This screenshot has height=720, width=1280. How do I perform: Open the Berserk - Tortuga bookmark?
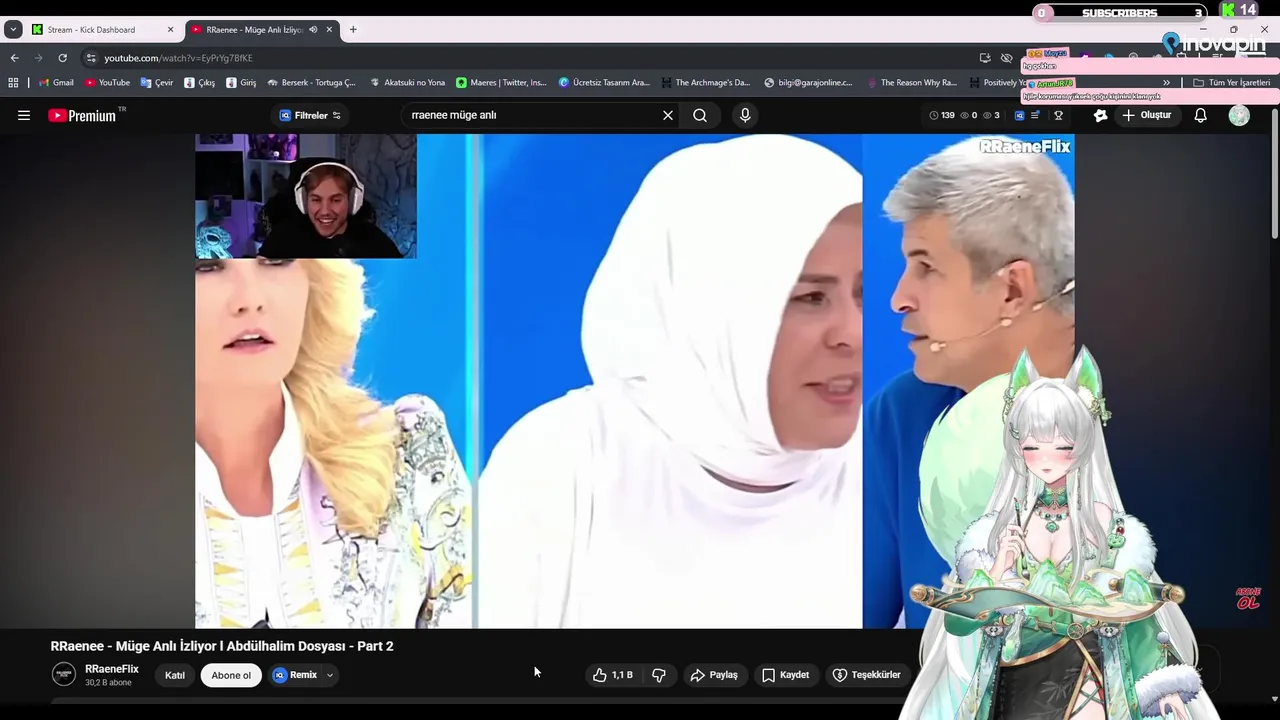coord(311,82)
